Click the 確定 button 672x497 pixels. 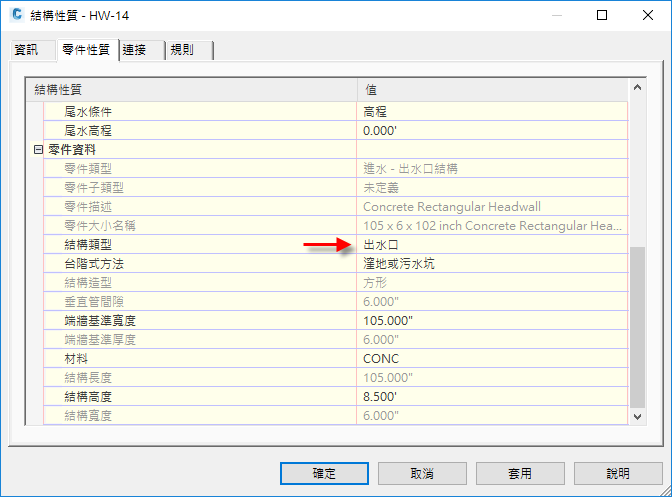pos(324,473)
